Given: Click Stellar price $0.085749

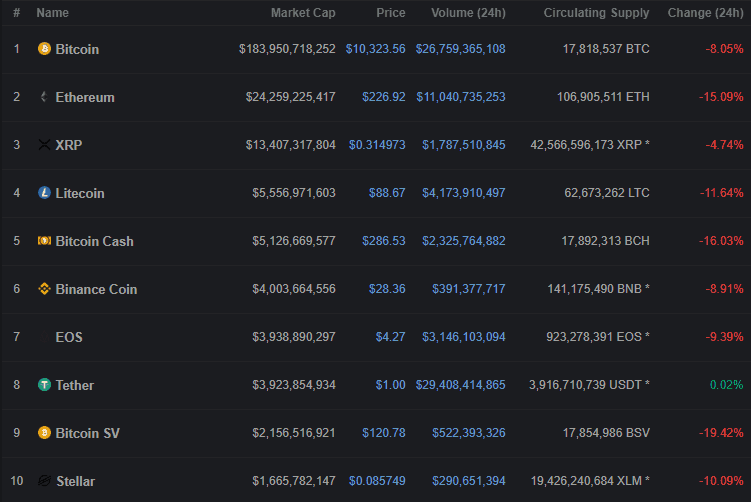Looking at the screenshot, I should 377,480.
